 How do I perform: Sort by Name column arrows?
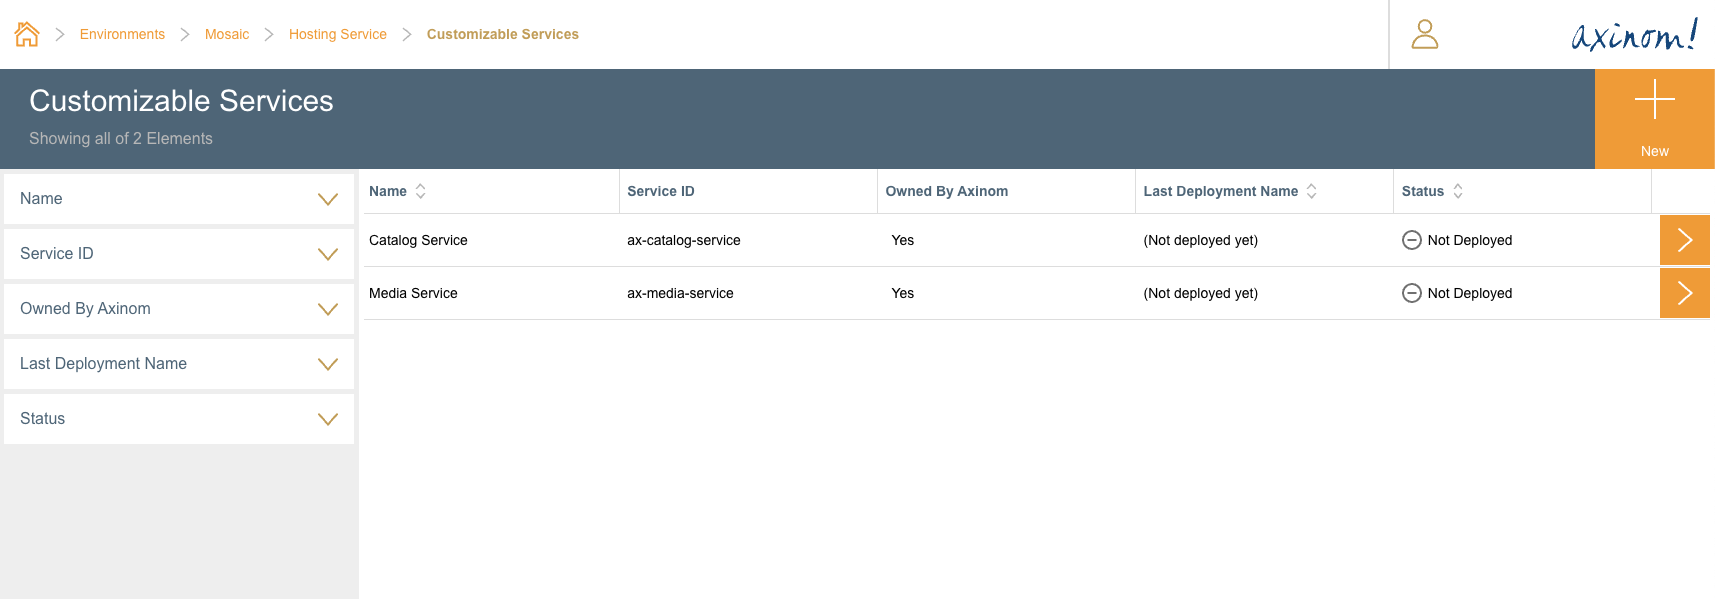pos(421,191)
